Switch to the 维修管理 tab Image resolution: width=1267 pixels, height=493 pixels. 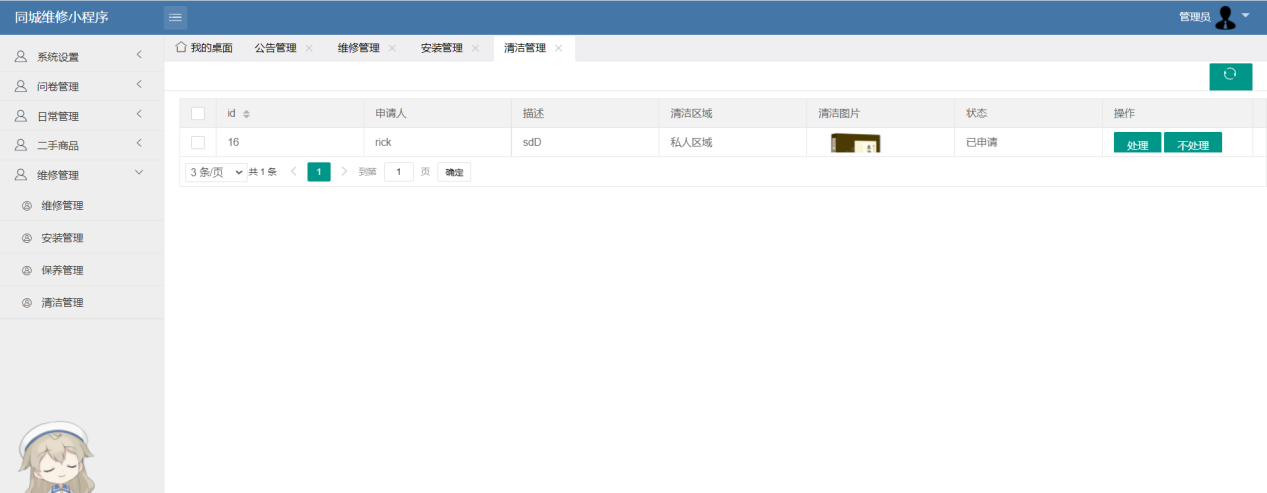point(358,48)
